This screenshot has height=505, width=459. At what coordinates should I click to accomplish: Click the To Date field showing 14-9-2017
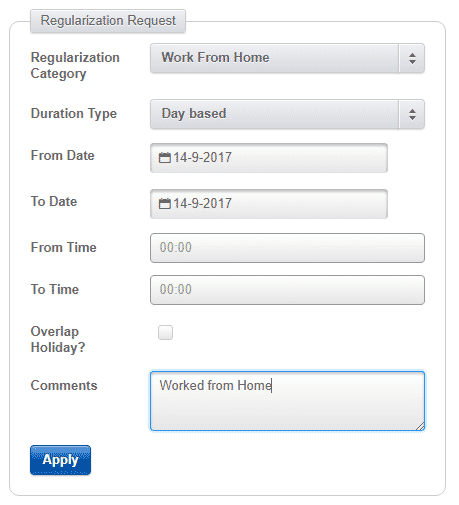coord(269,204)
